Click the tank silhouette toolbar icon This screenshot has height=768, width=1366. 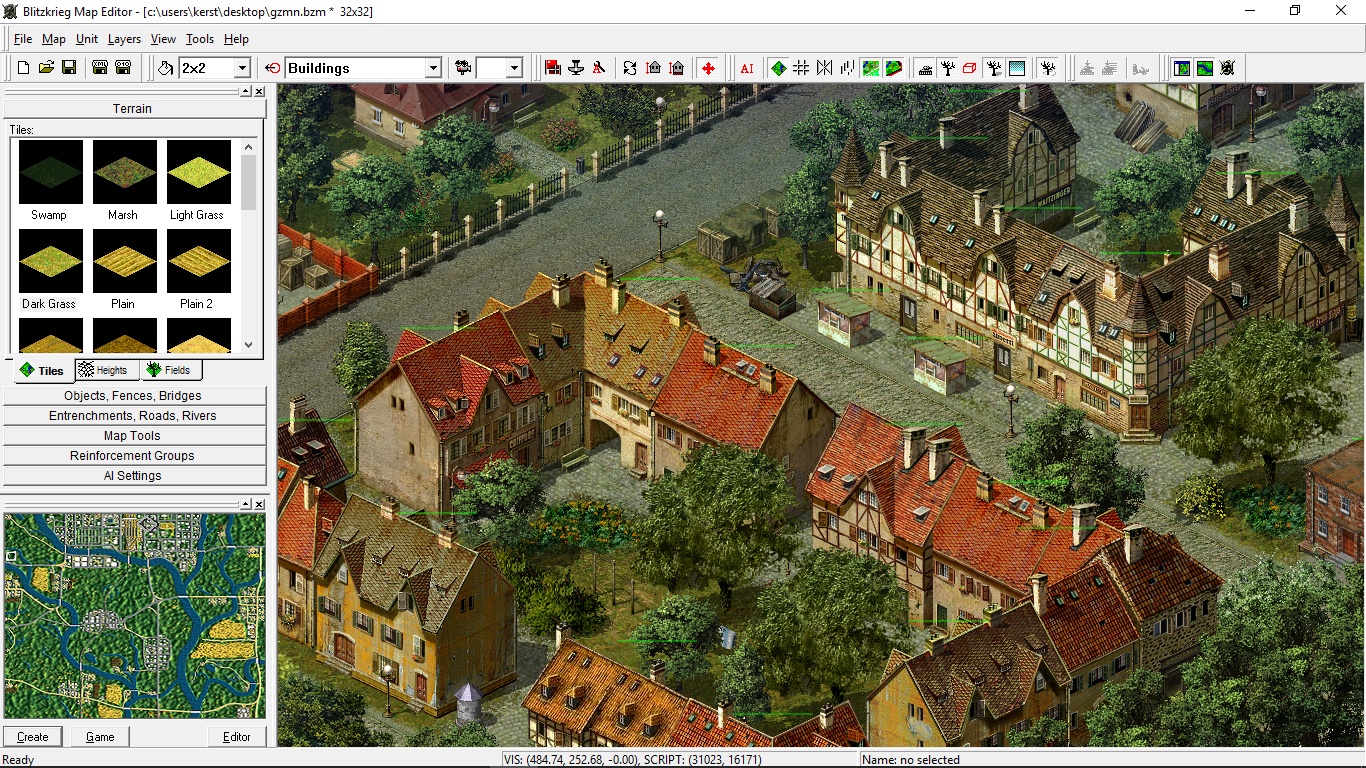(x=925, y=68)
